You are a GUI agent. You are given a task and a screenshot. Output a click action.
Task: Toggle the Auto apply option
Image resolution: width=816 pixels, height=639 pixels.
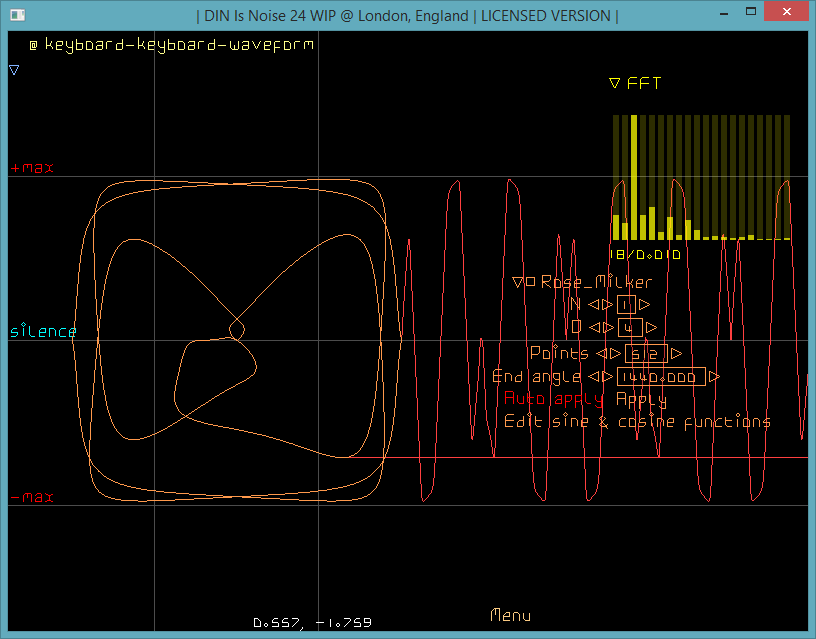[x=554, y=399]
